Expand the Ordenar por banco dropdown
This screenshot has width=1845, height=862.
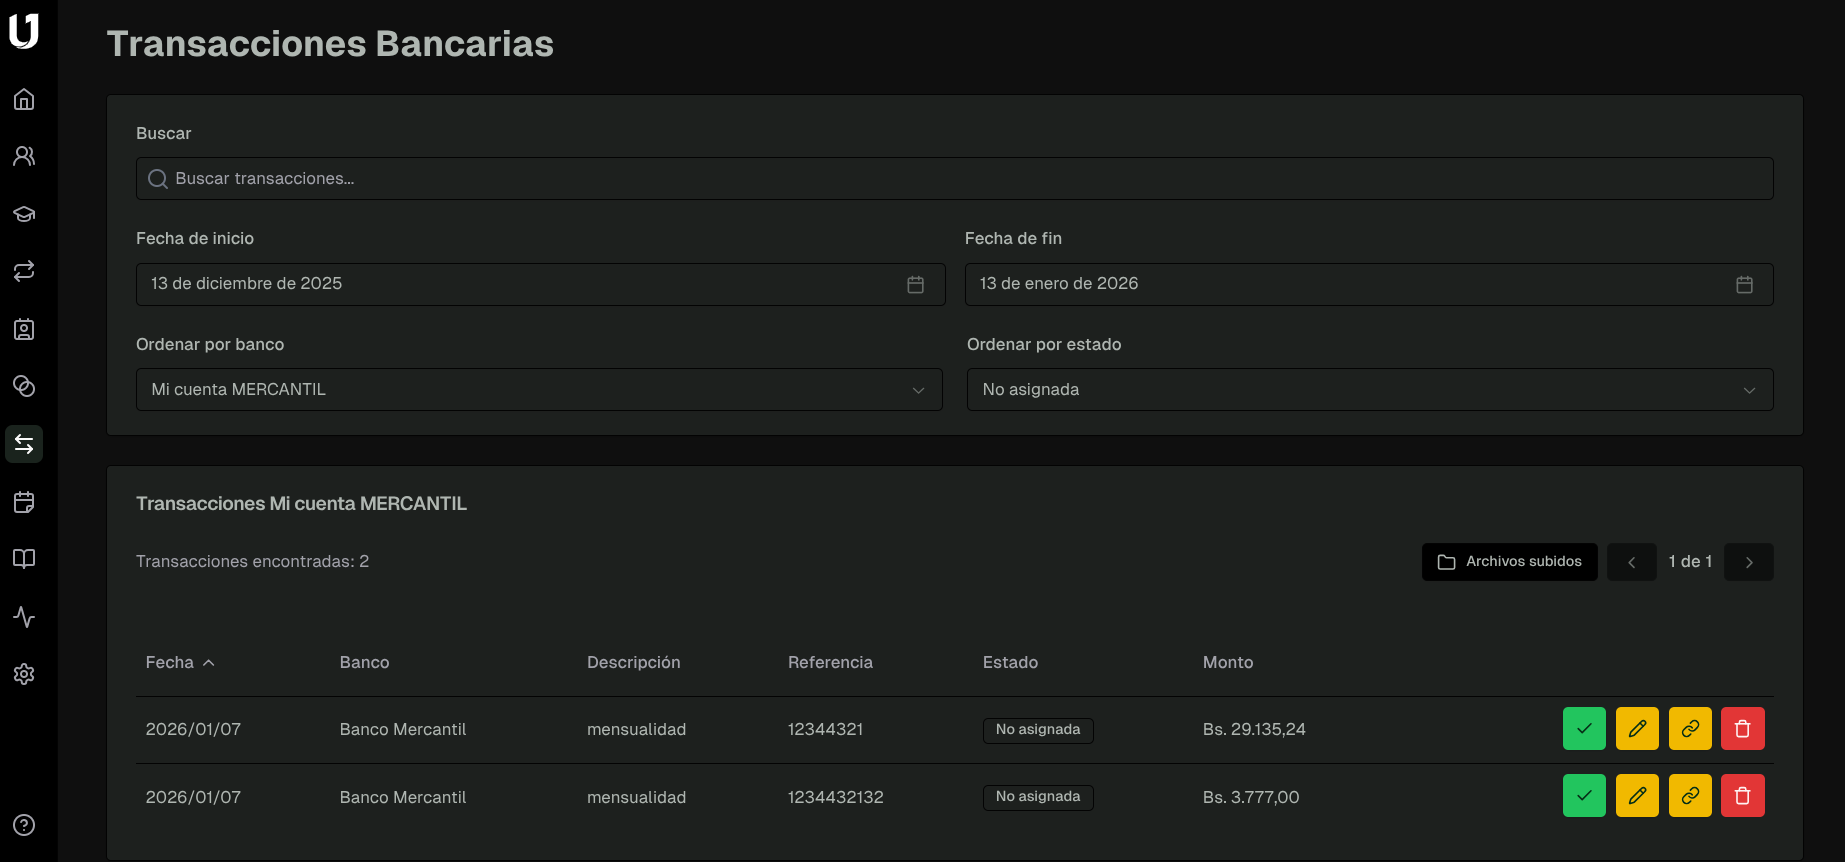point(539,390)
